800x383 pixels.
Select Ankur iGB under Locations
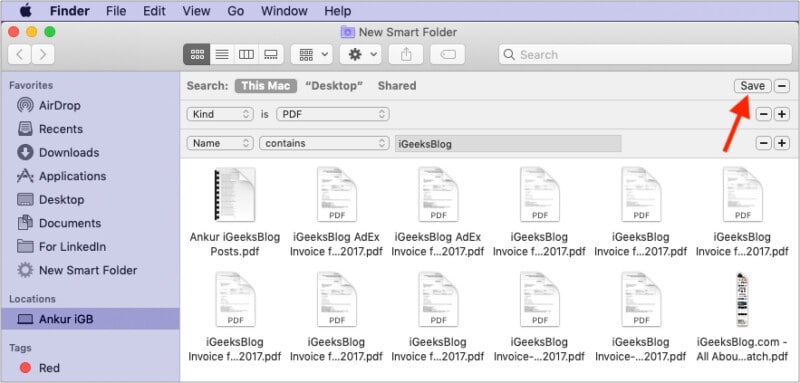pos(90,319)
